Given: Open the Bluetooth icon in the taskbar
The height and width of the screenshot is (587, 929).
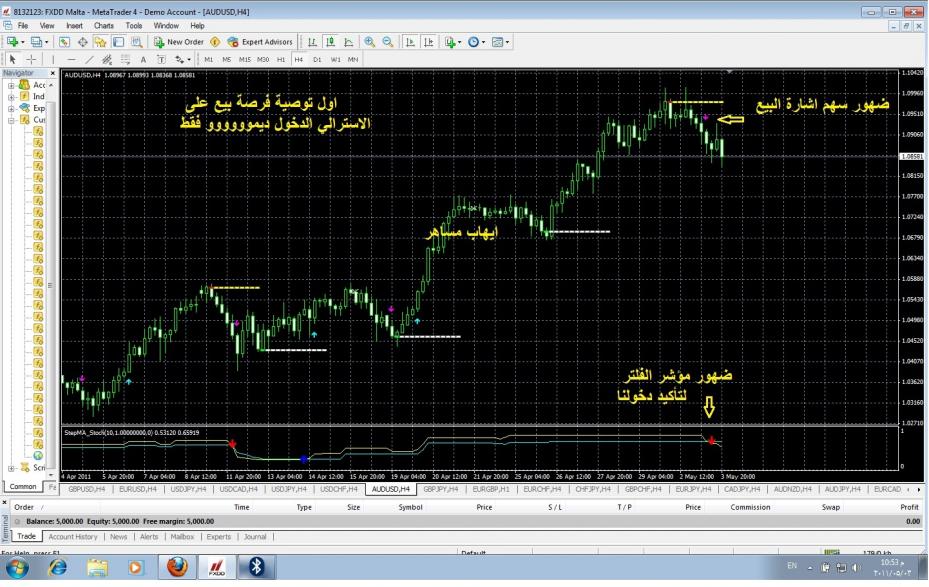Looking at the screenshot, I should (256, 567).
